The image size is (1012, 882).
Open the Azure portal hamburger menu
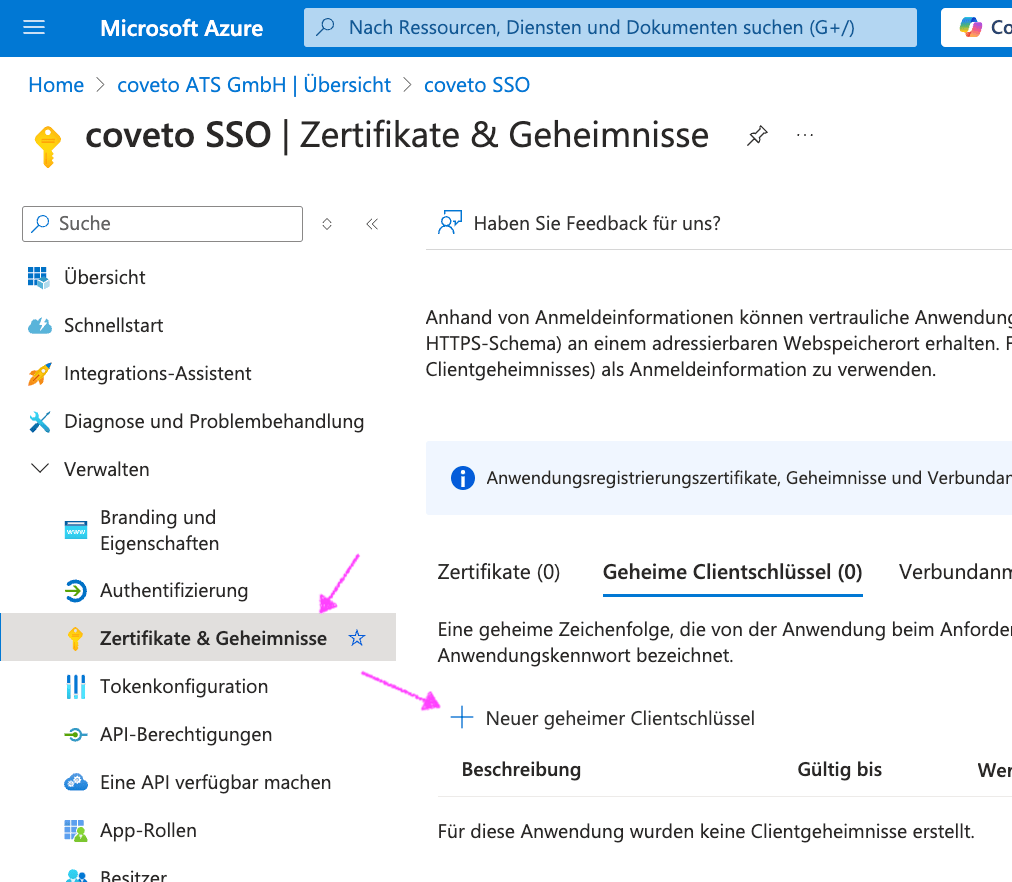point(34,27)
